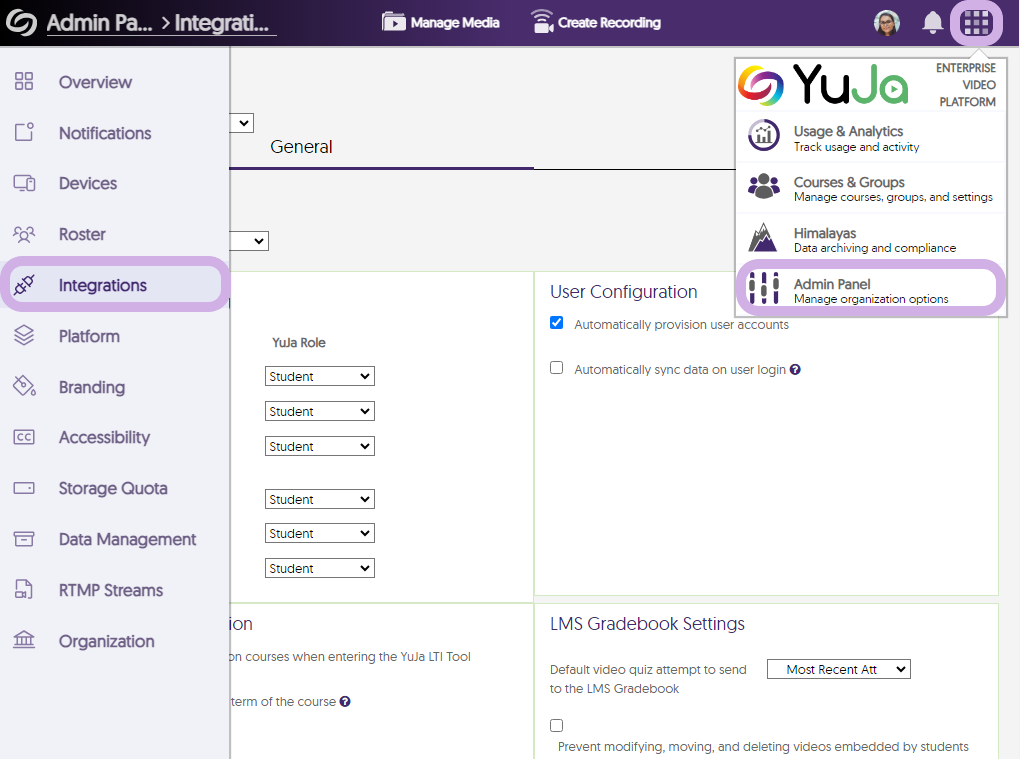Expand the last Student role dropdown
This screenshot has height=759, width=1020.
(319, 568)
